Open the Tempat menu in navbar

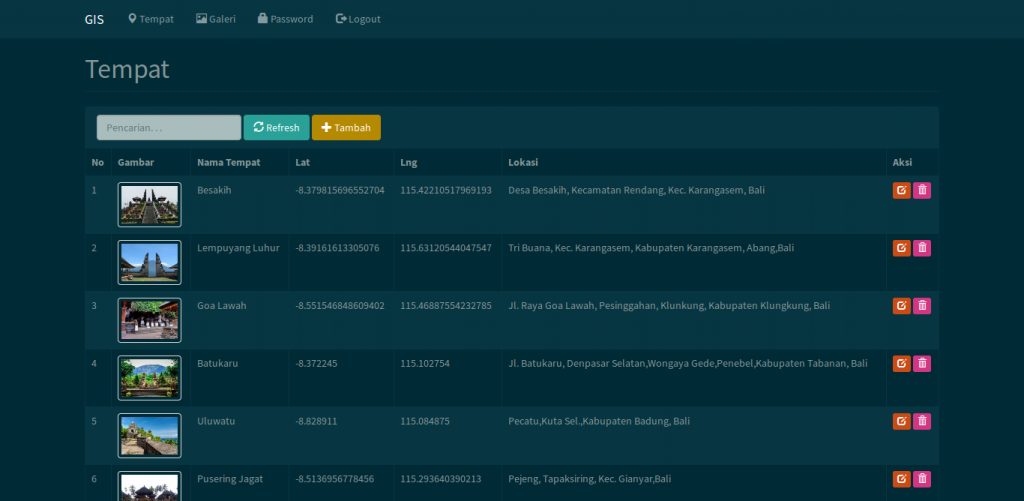tap(151, 19)
